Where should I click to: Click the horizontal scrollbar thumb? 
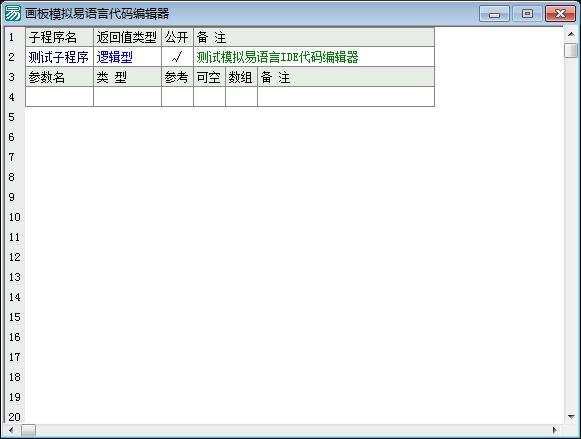click(28, 430)
